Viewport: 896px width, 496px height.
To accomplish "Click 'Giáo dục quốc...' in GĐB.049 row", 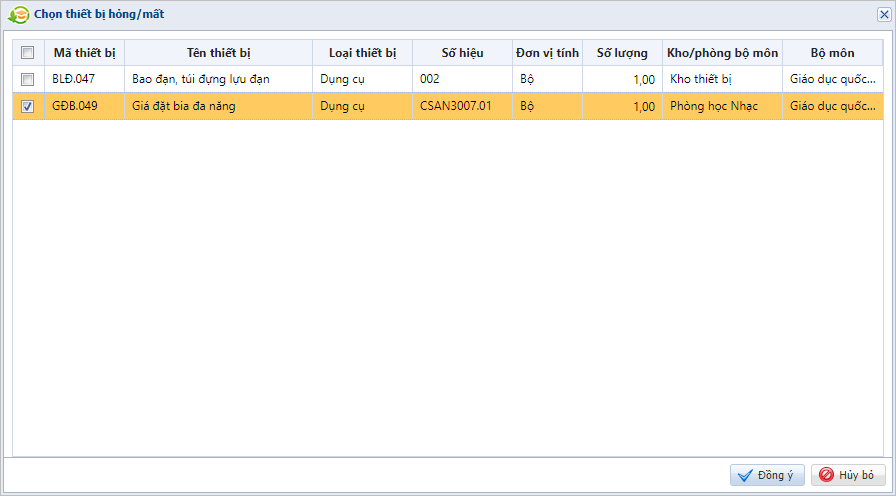I will point(833,106).
